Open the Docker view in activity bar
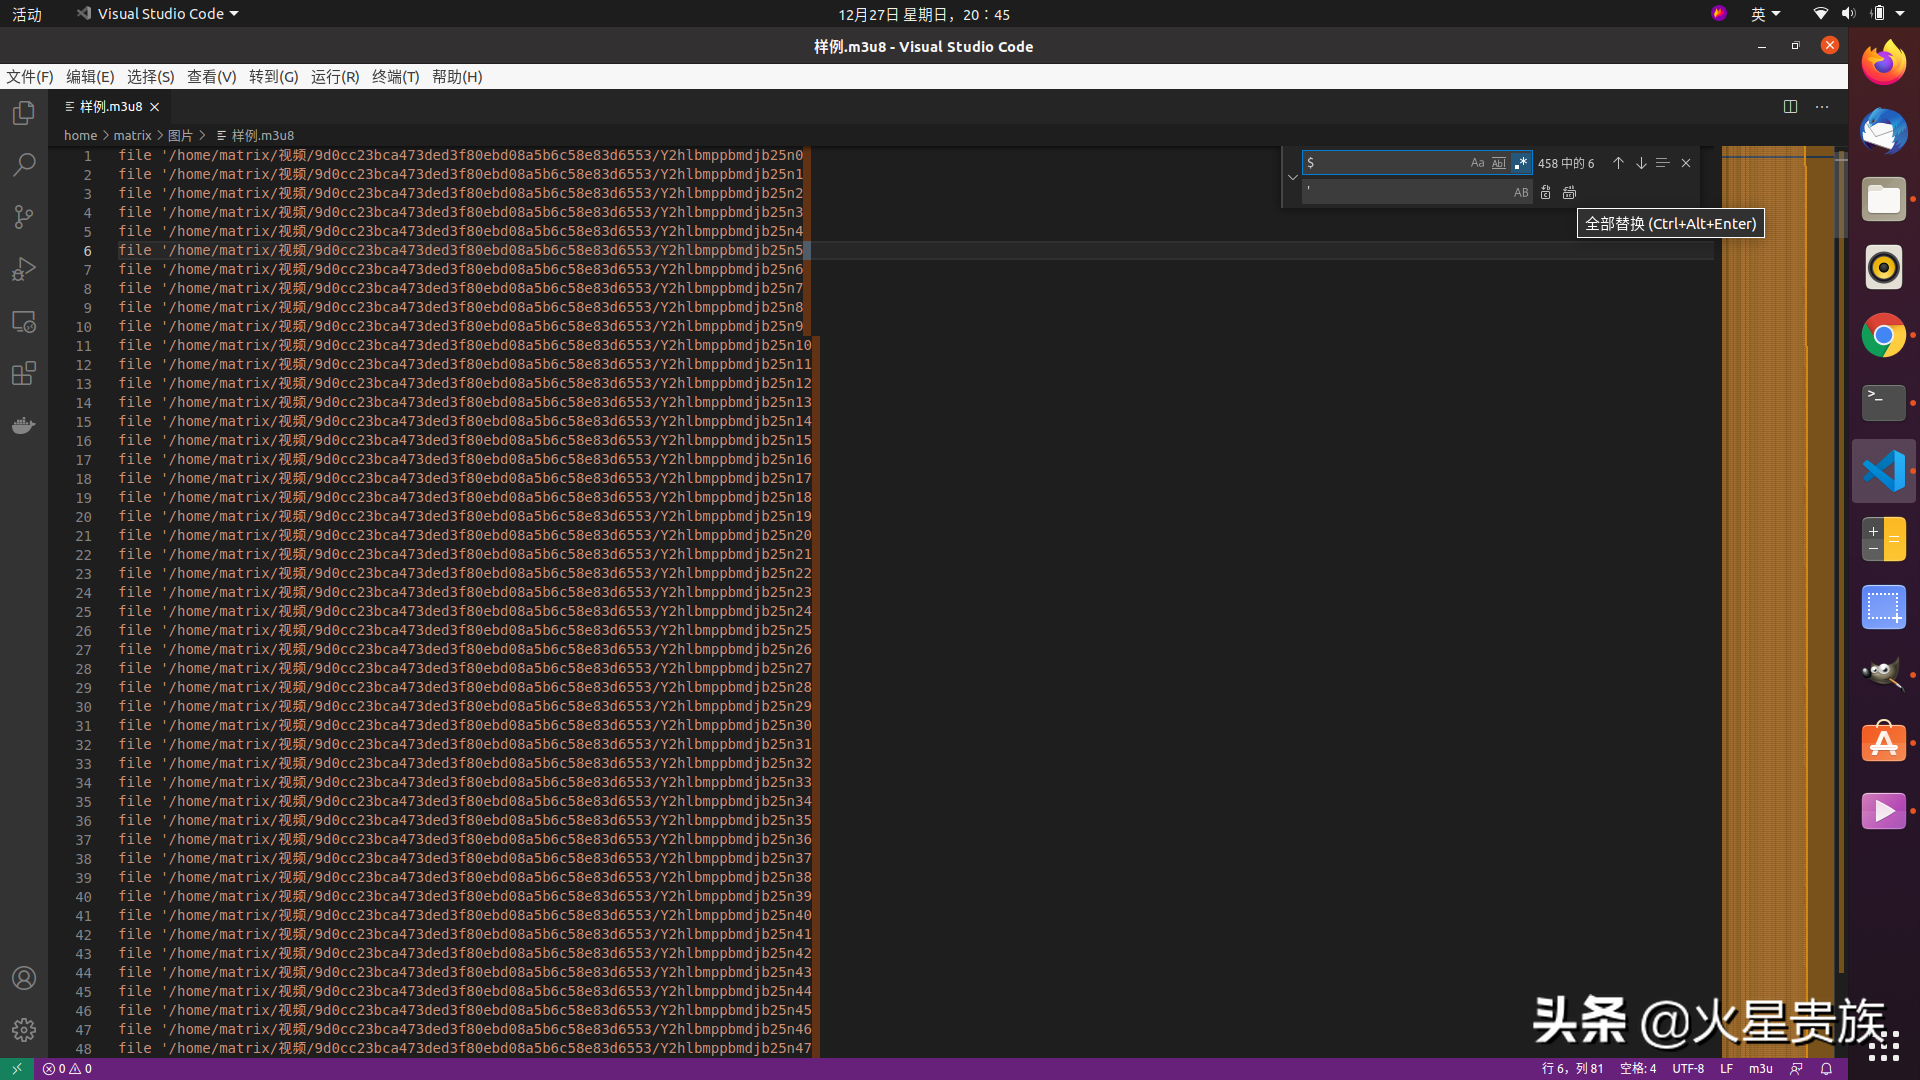Image resolution: width=1920 pixels, height=1080 pixels. [24, 426]
